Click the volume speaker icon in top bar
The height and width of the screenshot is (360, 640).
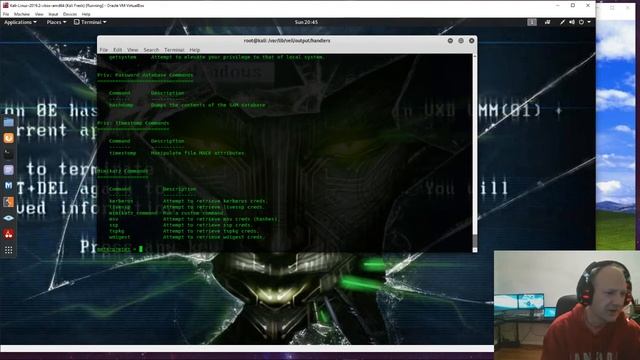572,22
